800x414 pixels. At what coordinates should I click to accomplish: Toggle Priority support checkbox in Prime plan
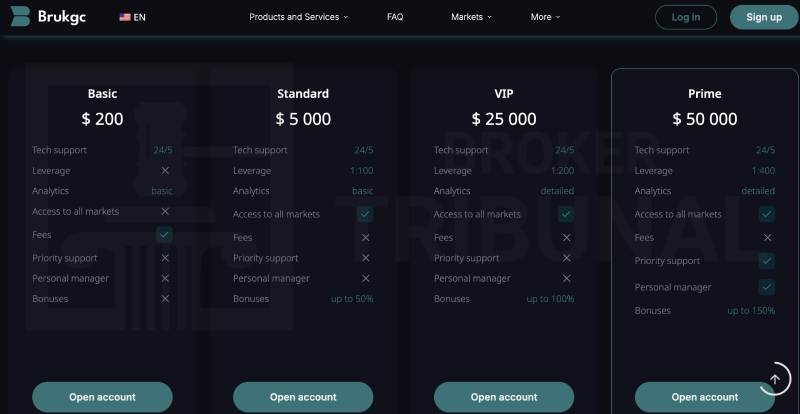[x=766, y=261]
